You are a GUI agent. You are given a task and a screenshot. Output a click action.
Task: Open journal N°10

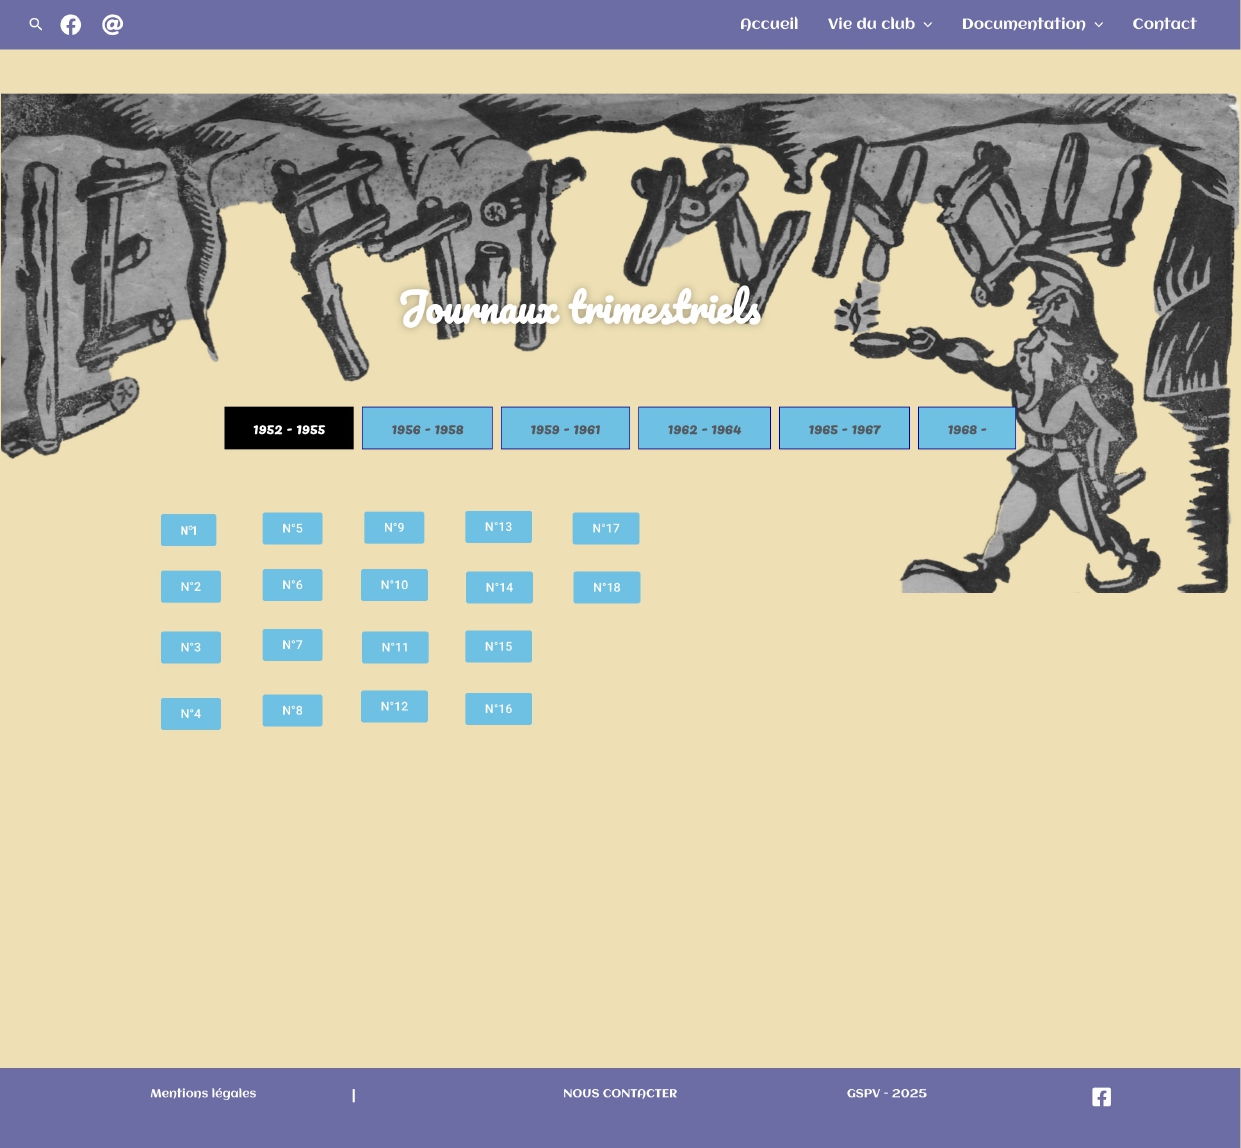click(394, 585)
